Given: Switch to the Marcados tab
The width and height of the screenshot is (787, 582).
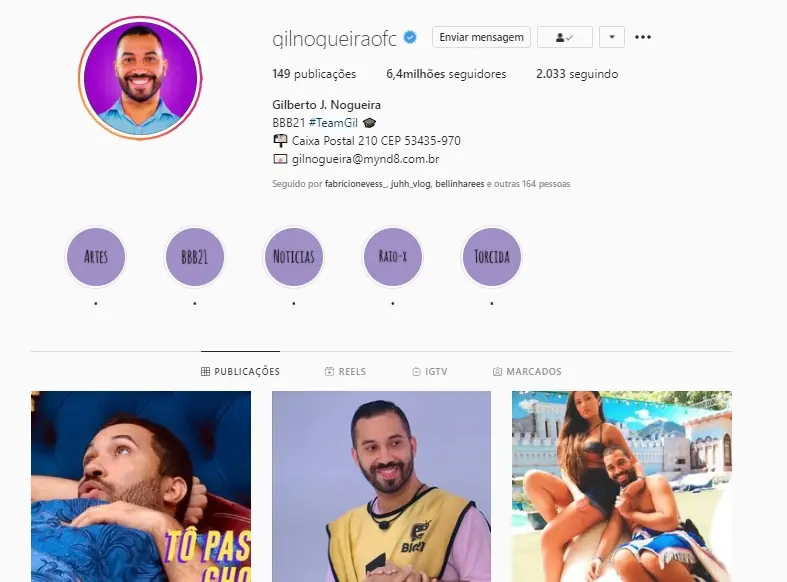Looking at the screenshot, I should click(x=527, y=371).
